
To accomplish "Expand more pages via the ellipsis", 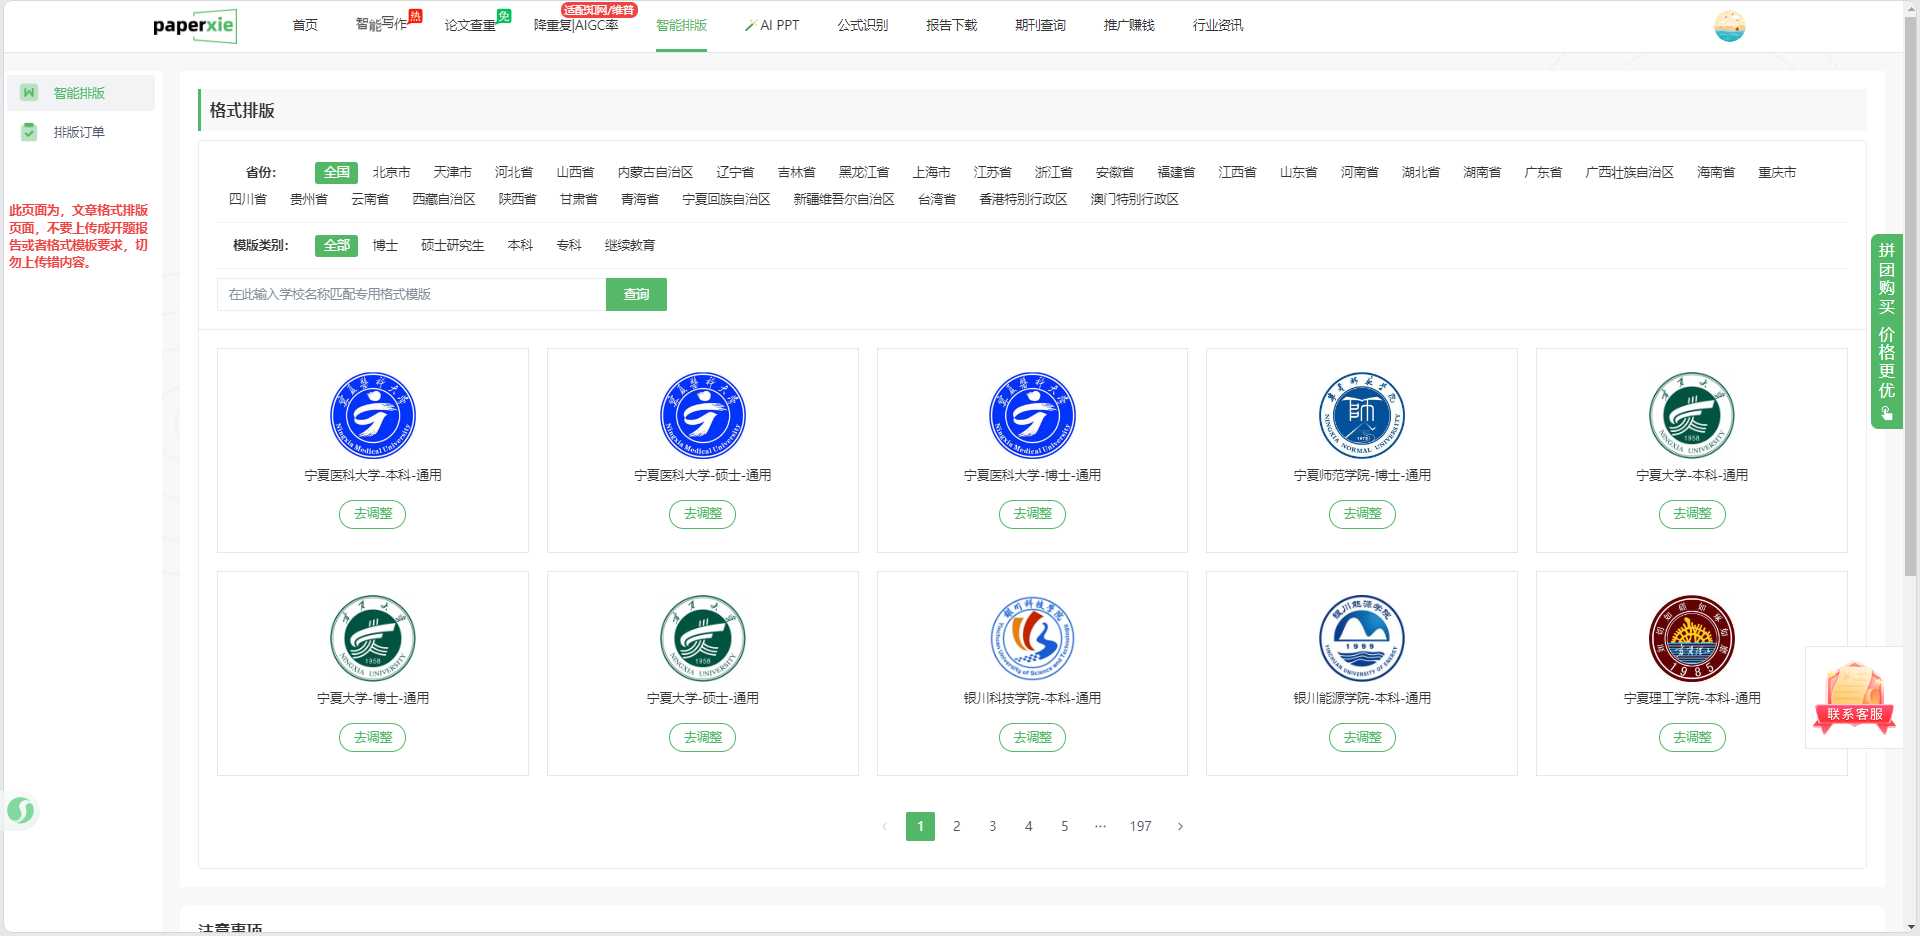I will pyautogui.click(x=1100, y=826).
